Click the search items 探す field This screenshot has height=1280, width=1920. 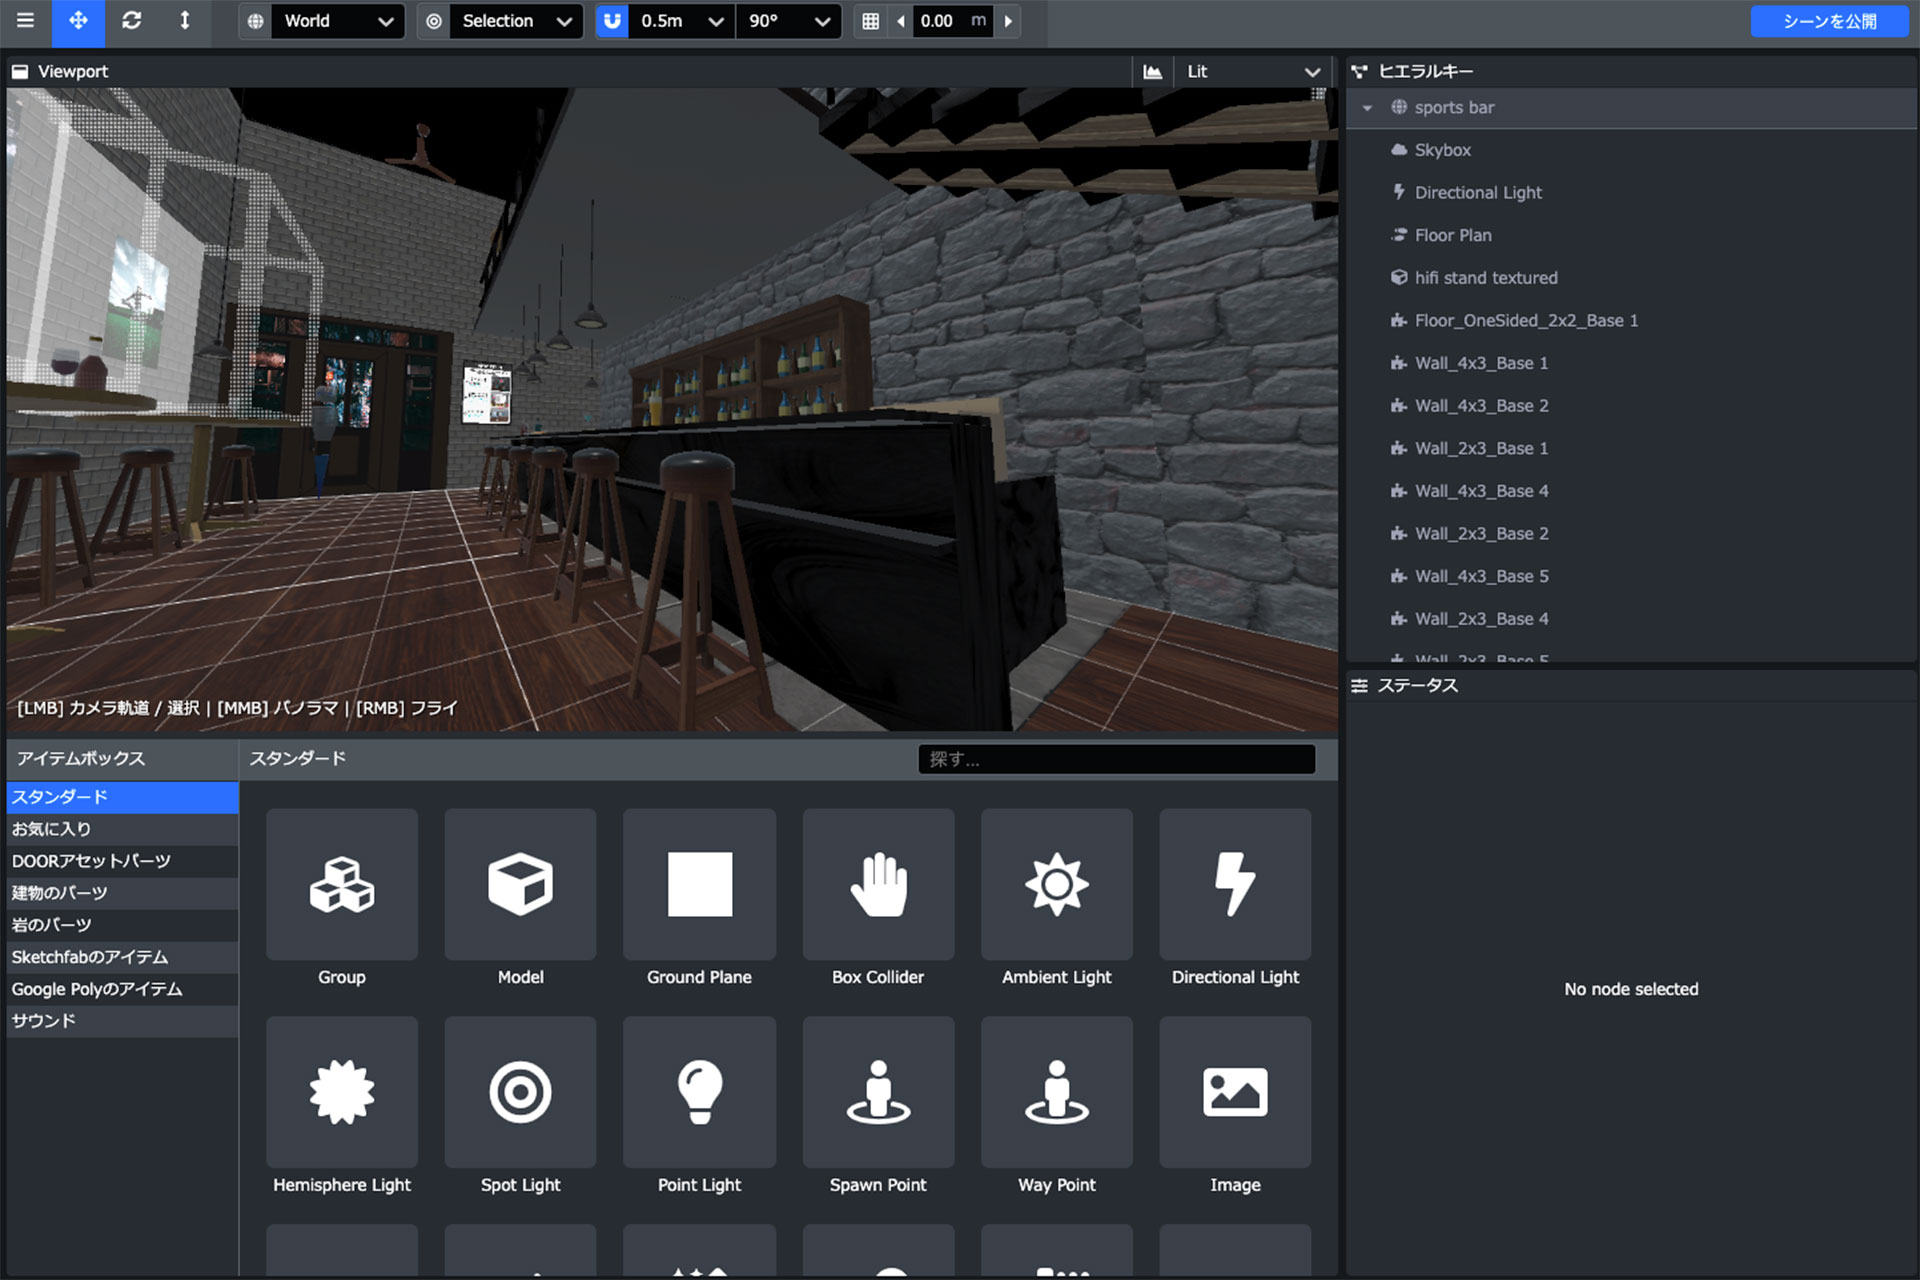pos(1116,759)
